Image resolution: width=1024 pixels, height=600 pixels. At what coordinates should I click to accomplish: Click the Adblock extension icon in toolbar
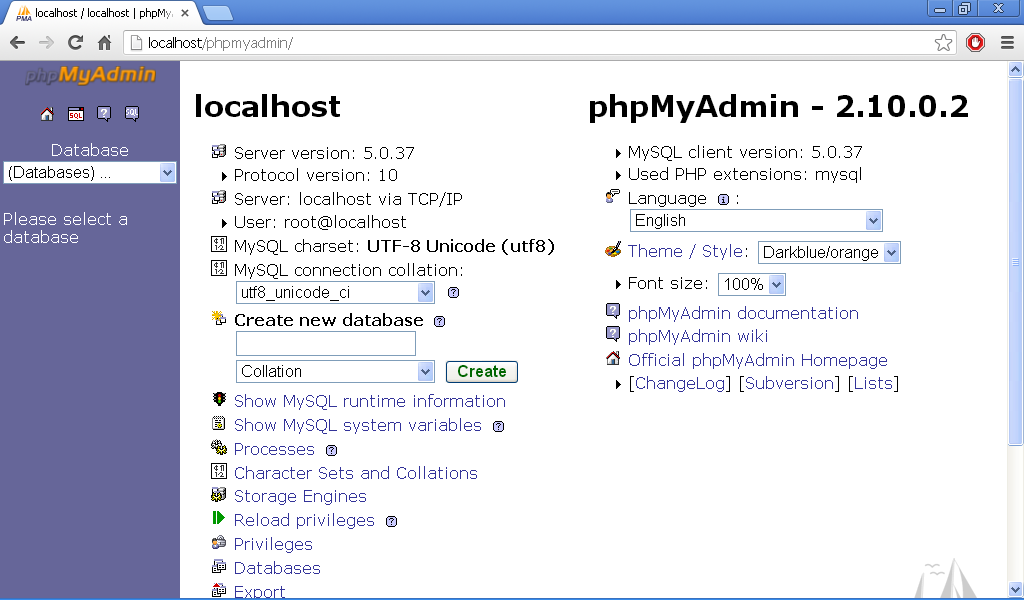(x=976, y=43)
